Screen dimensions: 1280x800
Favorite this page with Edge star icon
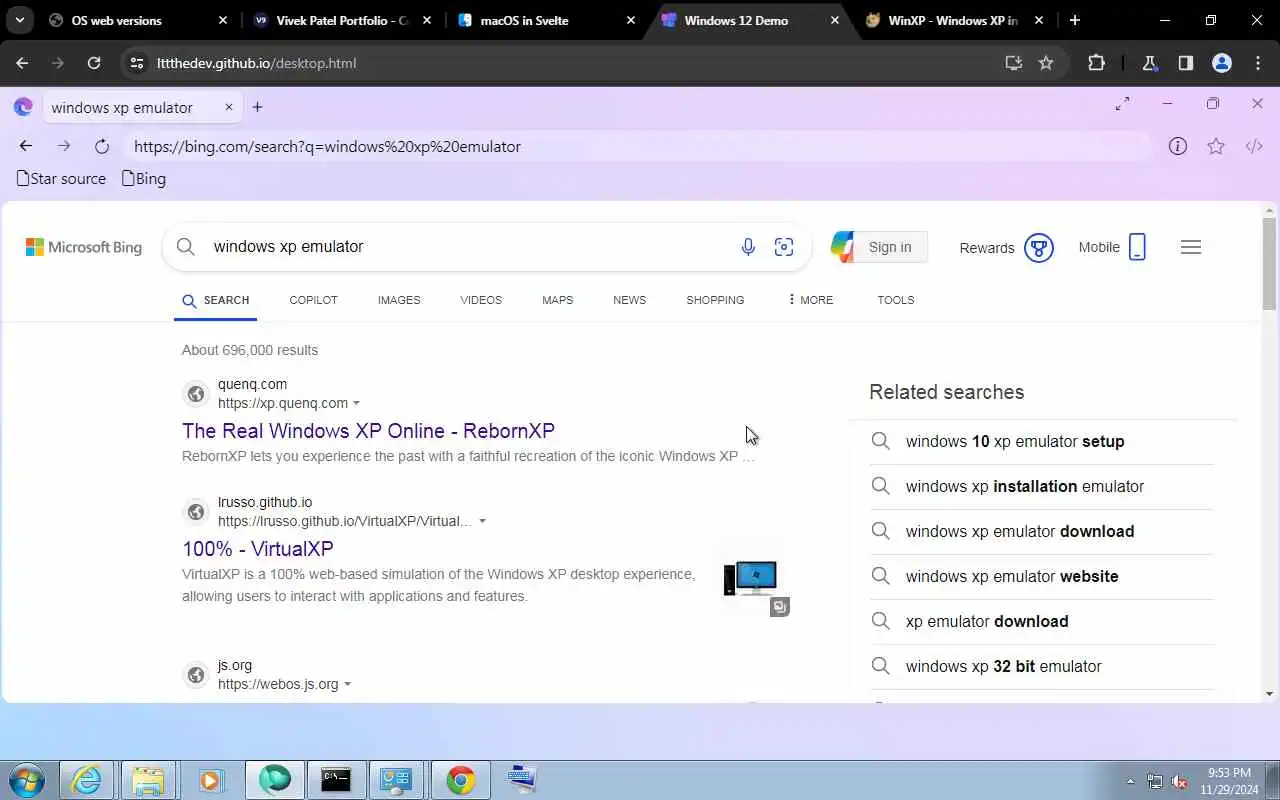1216,146
